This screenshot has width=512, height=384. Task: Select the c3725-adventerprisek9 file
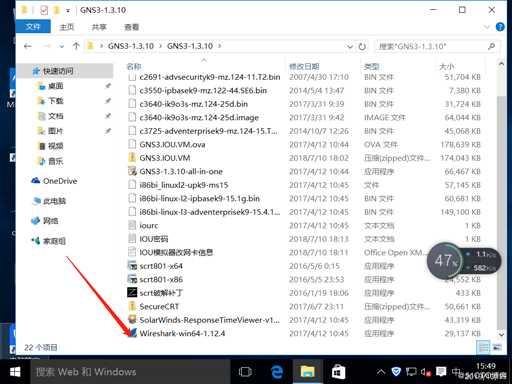(208, 131)
